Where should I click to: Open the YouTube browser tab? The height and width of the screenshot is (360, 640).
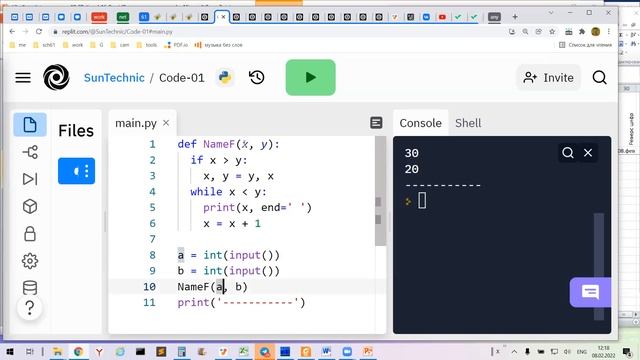coord(442,17)
